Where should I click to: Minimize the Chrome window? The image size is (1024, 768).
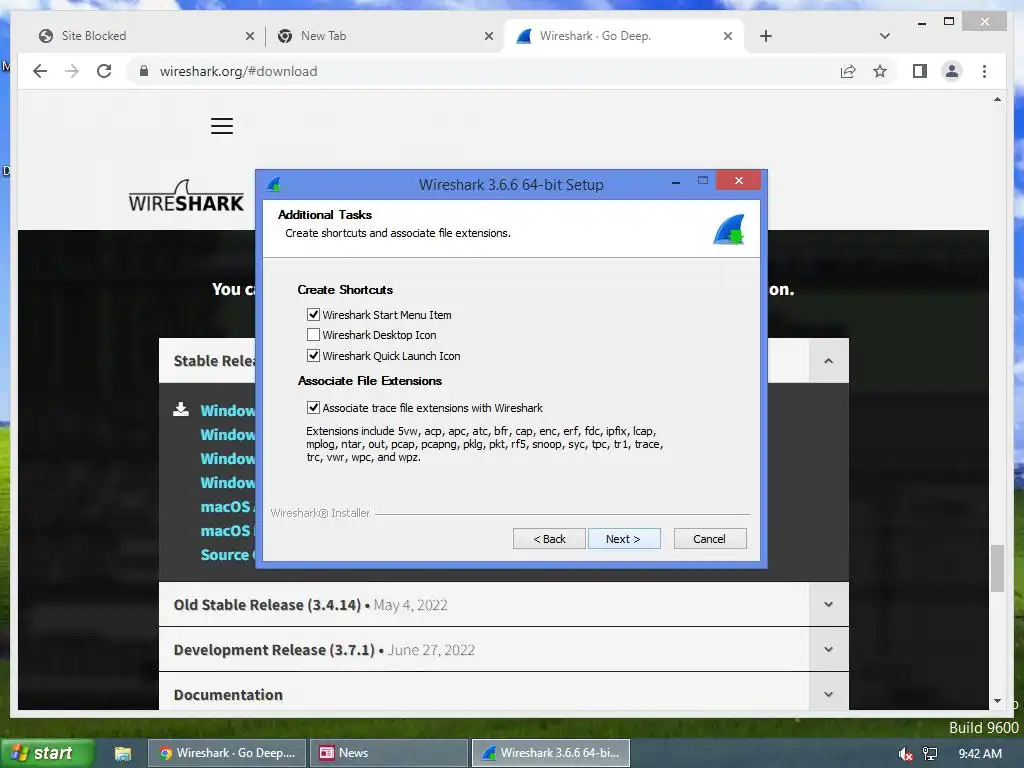pos(922,23)
